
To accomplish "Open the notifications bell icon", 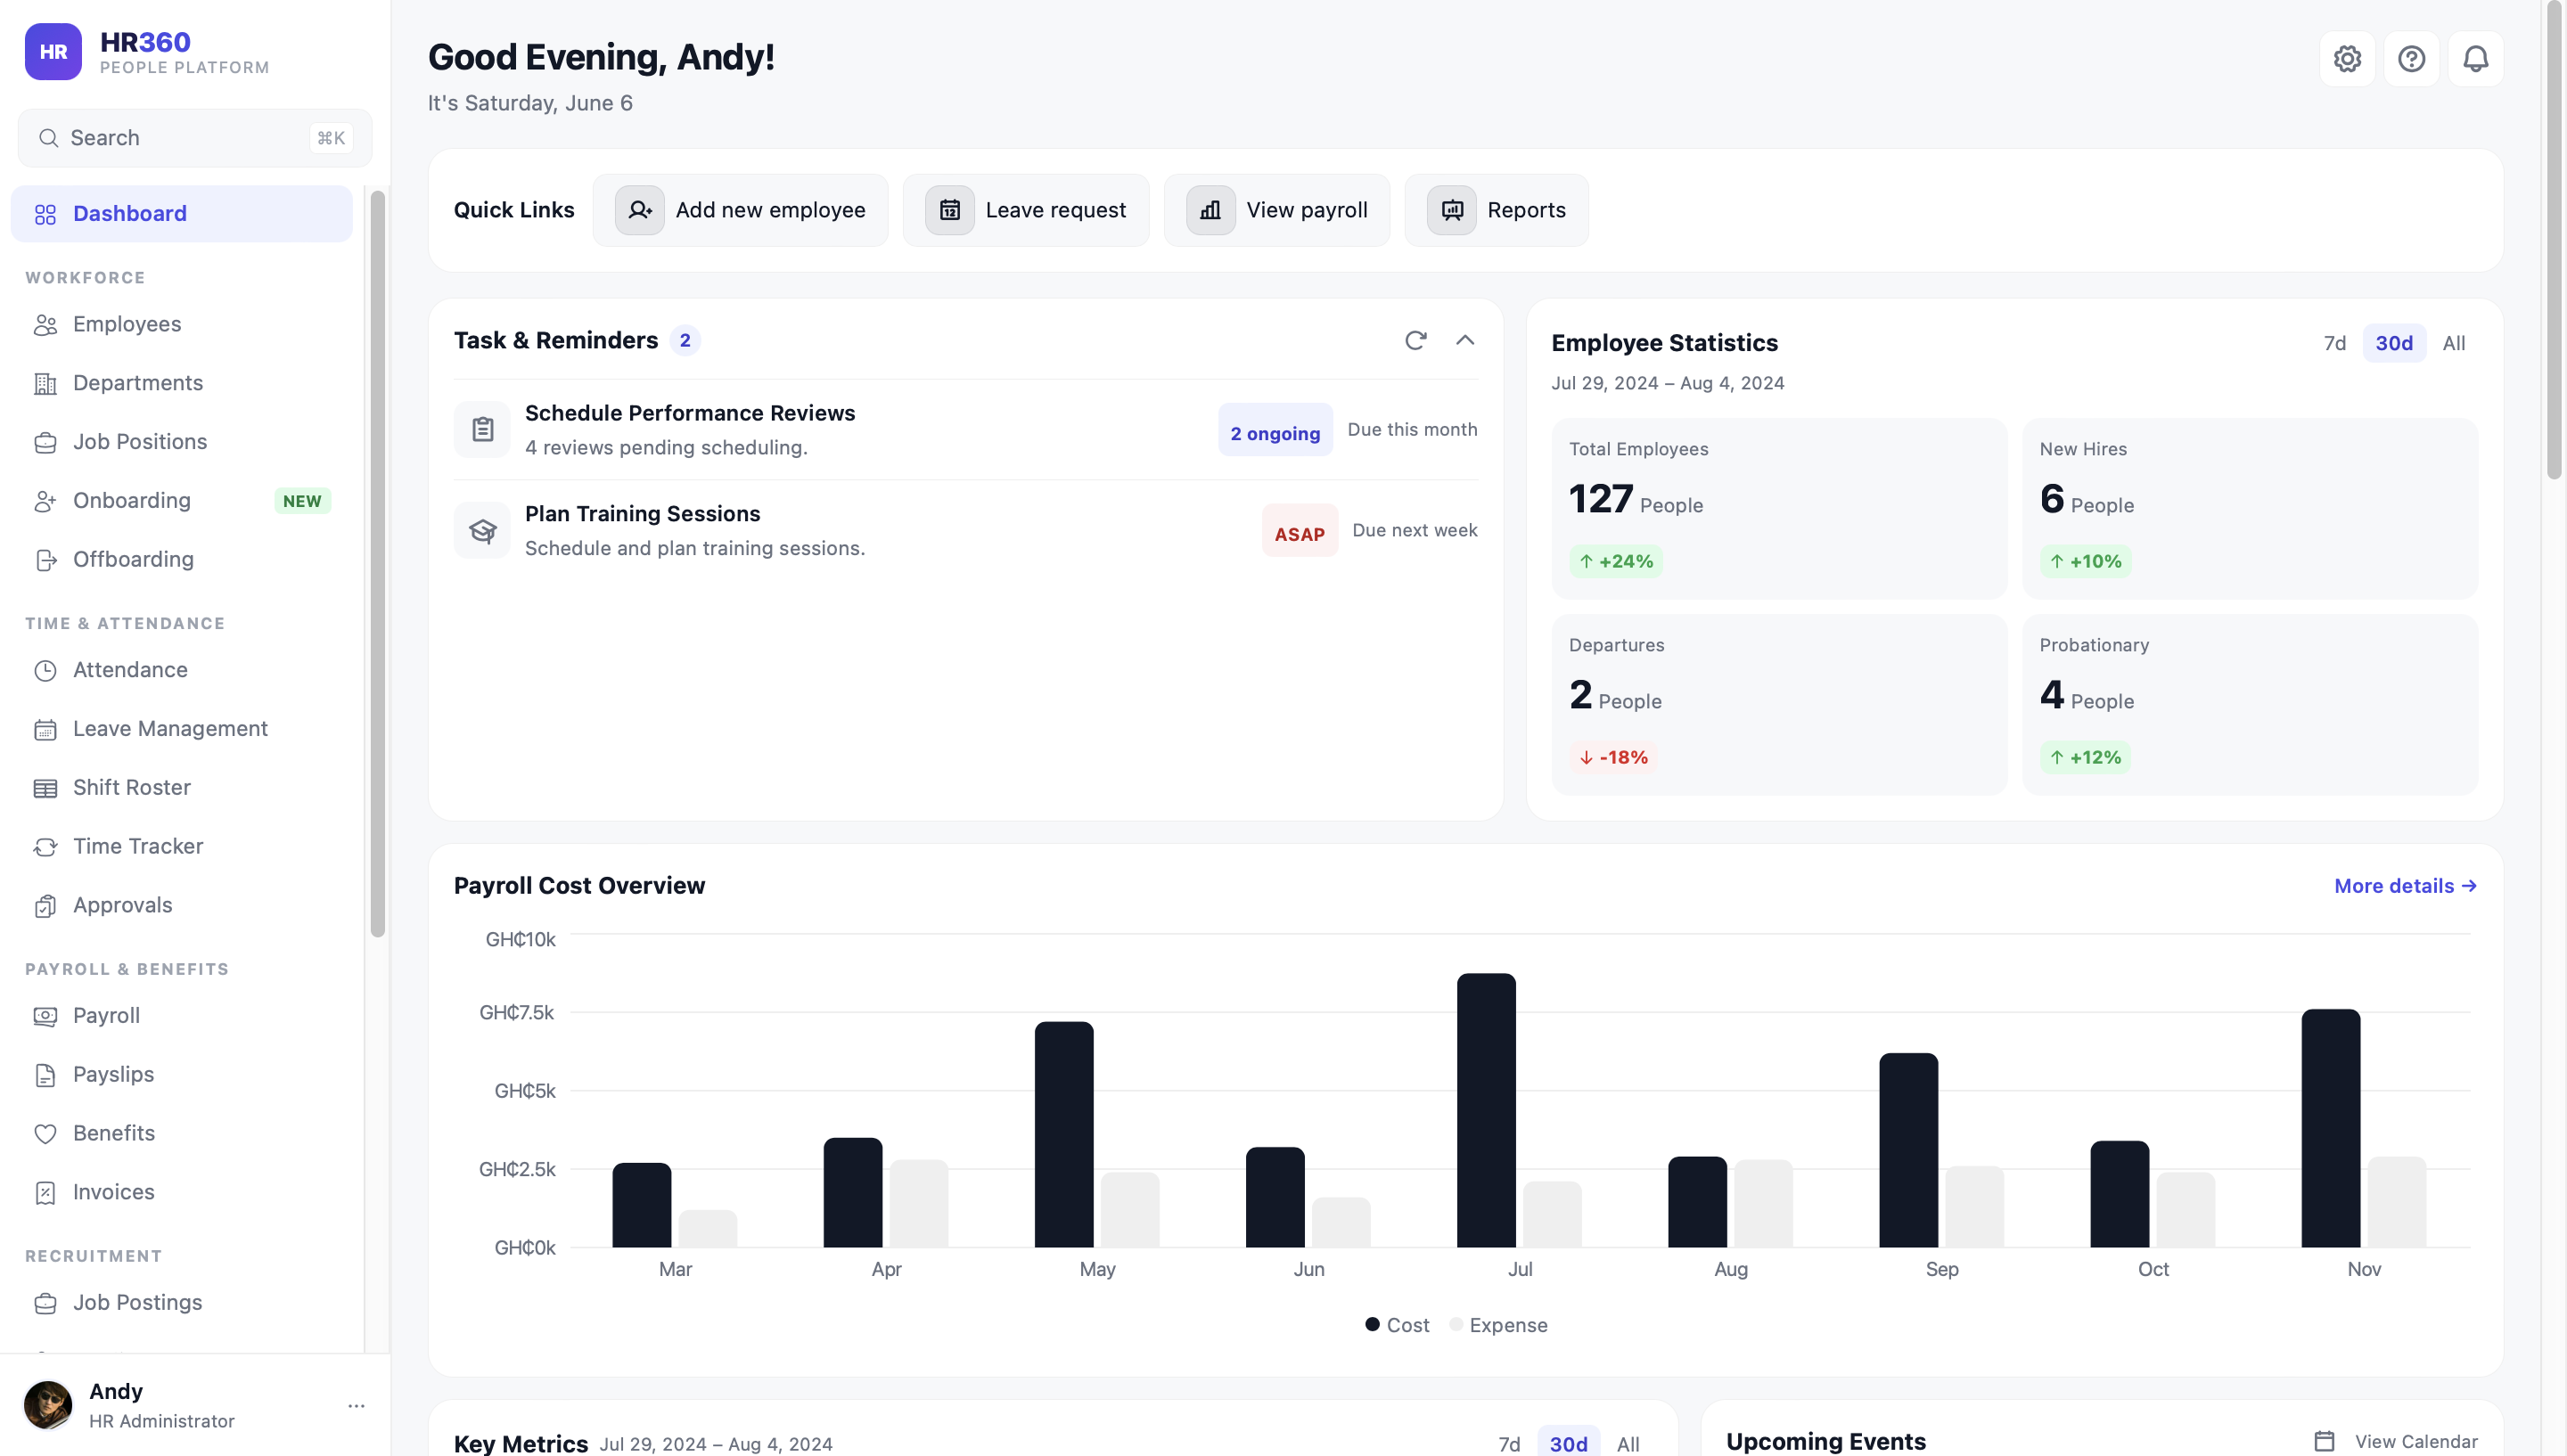I will (2475, 59).
